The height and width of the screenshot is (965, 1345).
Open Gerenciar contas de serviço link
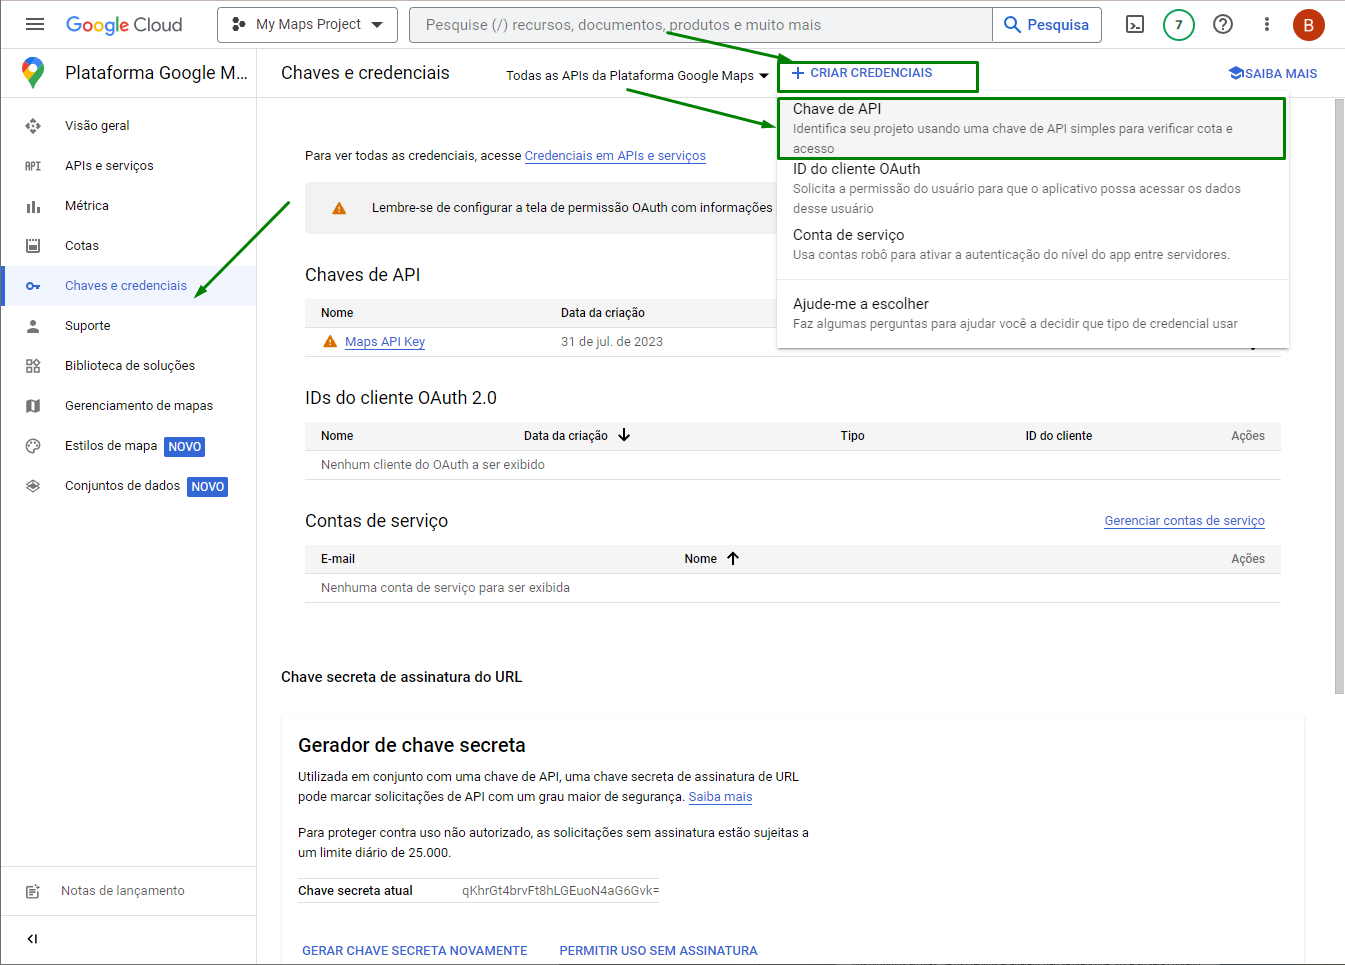tap(1184, 521)
